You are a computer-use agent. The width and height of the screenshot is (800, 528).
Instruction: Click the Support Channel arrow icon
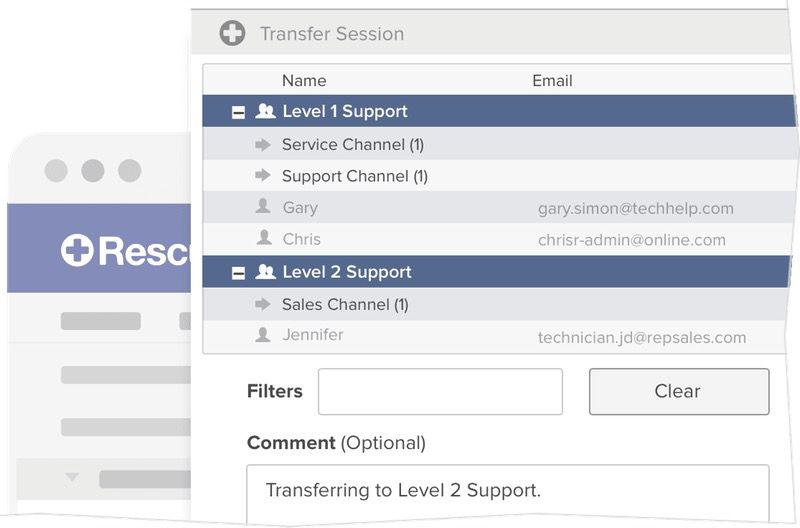pyautogui.click(x=263, y=176)
